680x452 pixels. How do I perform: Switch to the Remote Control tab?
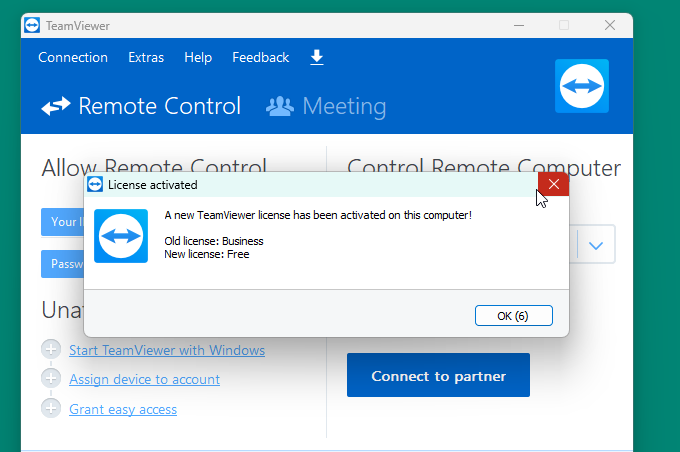[141, 106]
